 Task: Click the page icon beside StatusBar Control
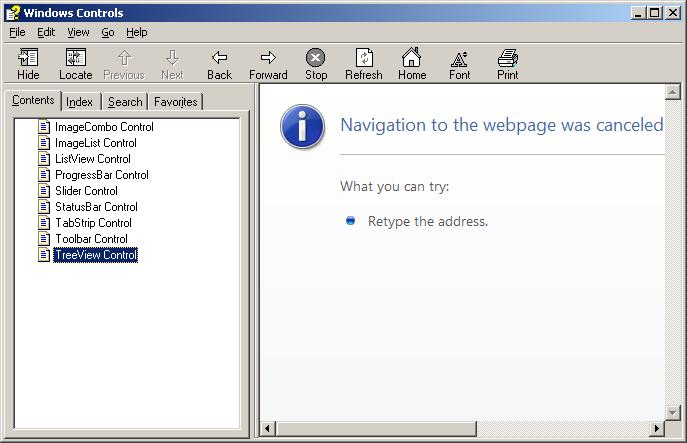click(44, 206)
